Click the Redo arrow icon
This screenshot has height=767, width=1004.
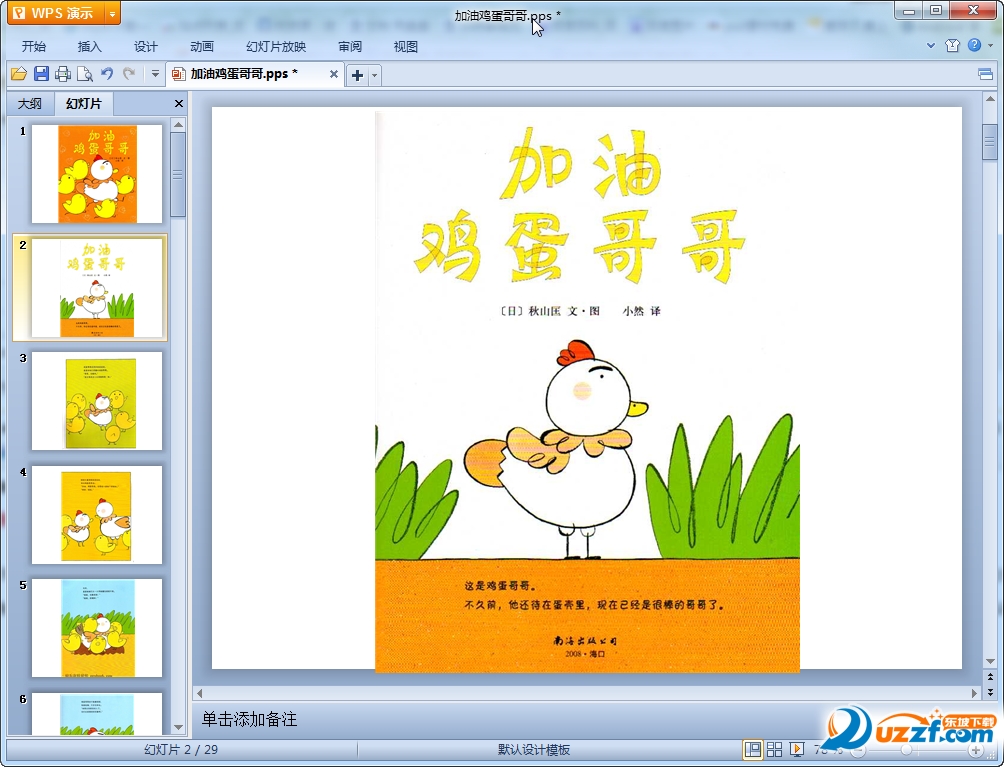[x=129, y=74]
